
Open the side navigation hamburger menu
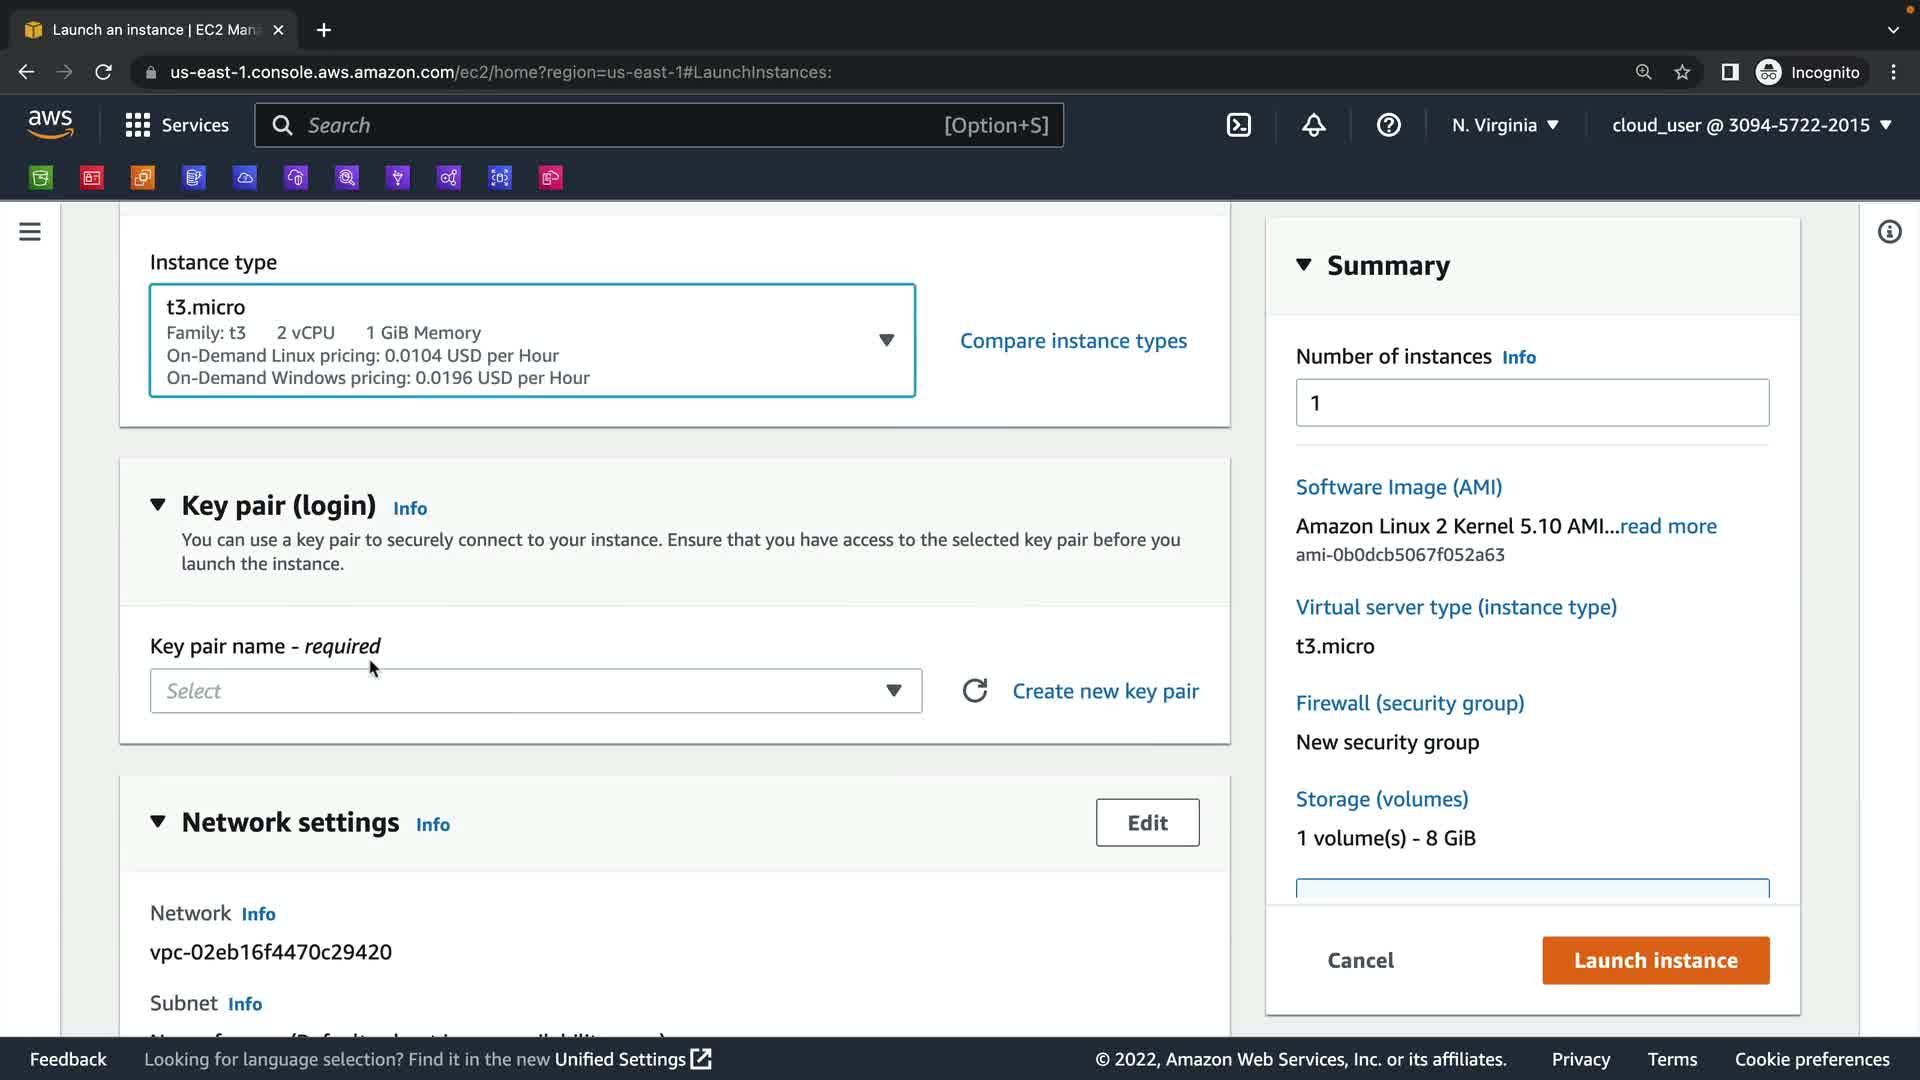pyautogui.click(x=30, y=232)
